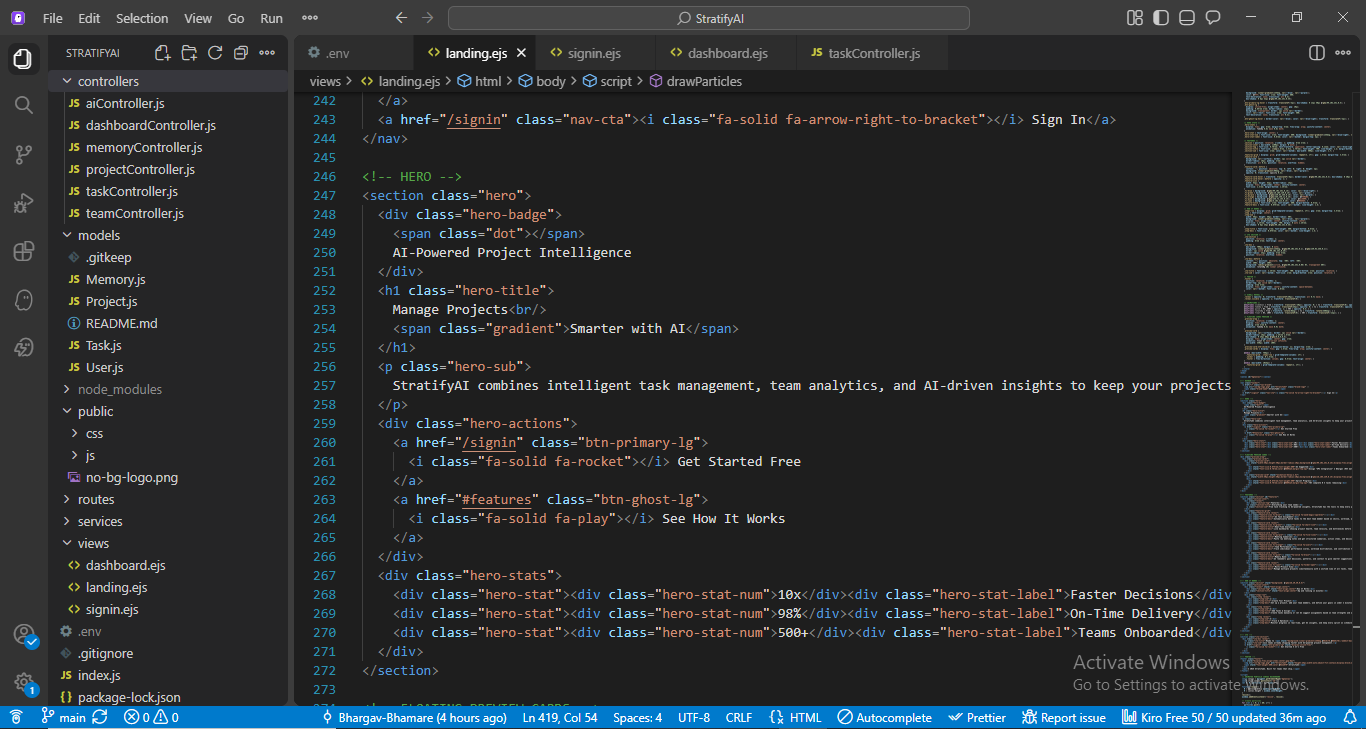Click the CRLF line ending indicator
The image size is (1366, 729).
pyautogui.click(x=739, y=717)
